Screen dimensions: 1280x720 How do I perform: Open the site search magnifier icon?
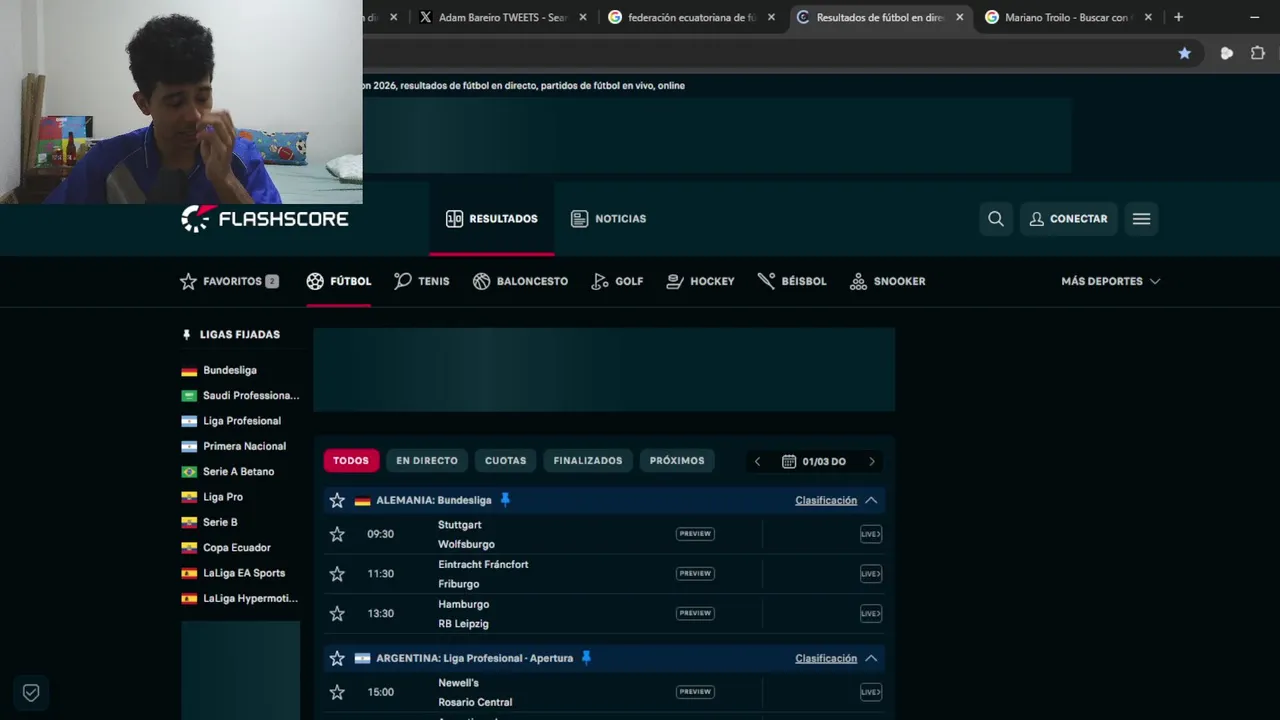pyautogui.click(x=996, y=219)
